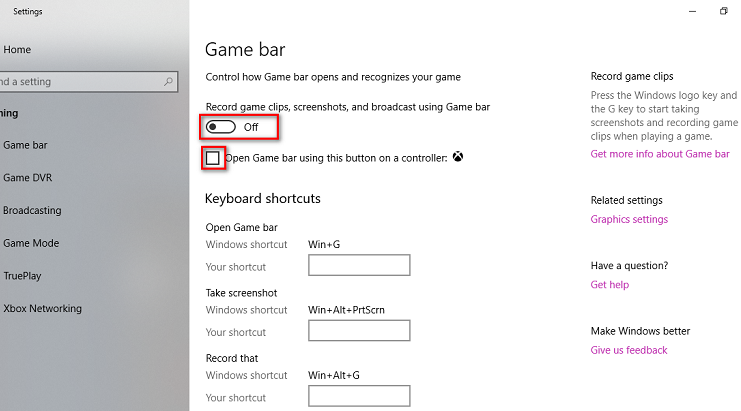Click the Related settings heading

click(x=626, y=200)
